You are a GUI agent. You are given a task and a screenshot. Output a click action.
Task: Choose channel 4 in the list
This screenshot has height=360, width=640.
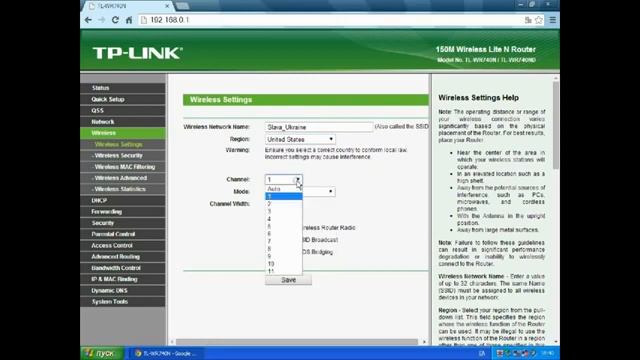[284, 219]
